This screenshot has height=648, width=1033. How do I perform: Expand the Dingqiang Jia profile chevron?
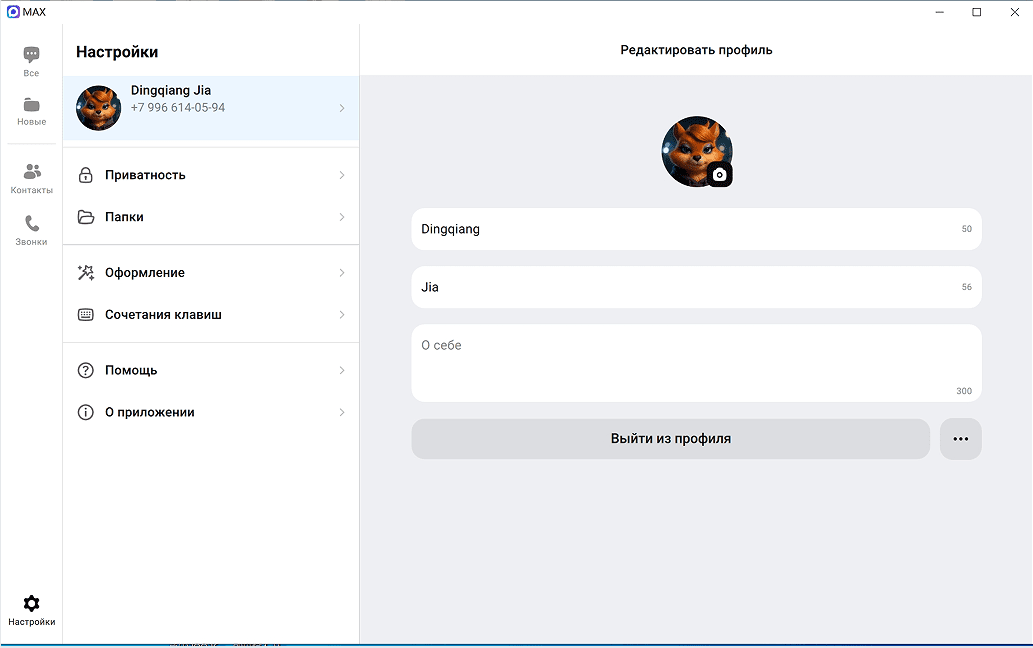click(341, 108)
